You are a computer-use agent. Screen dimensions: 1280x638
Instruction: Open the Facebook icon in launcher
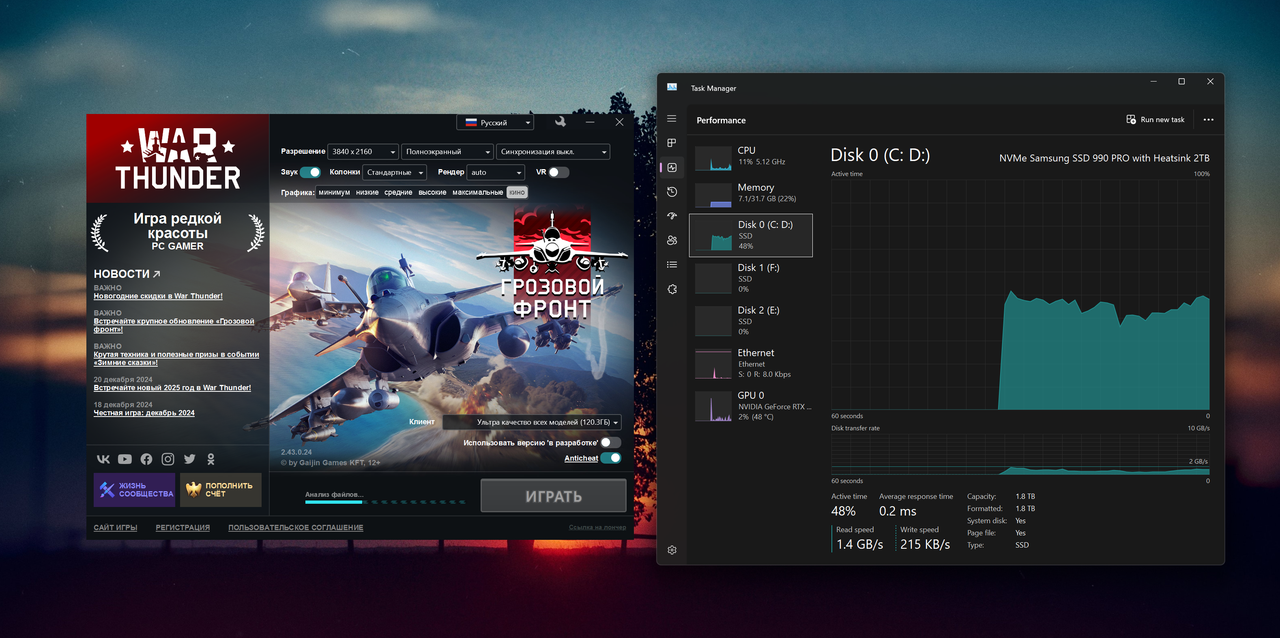[146, 459]
